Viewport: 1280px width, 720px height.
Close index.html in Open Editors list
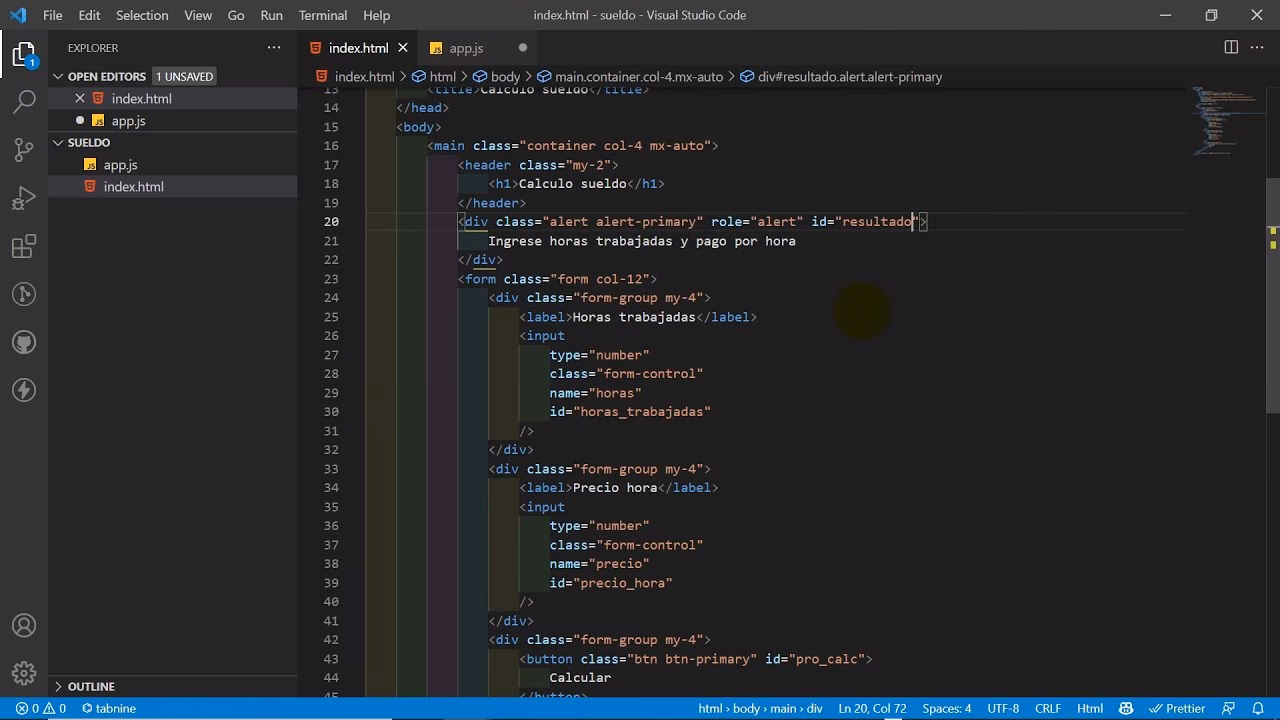tap(80, 98)
